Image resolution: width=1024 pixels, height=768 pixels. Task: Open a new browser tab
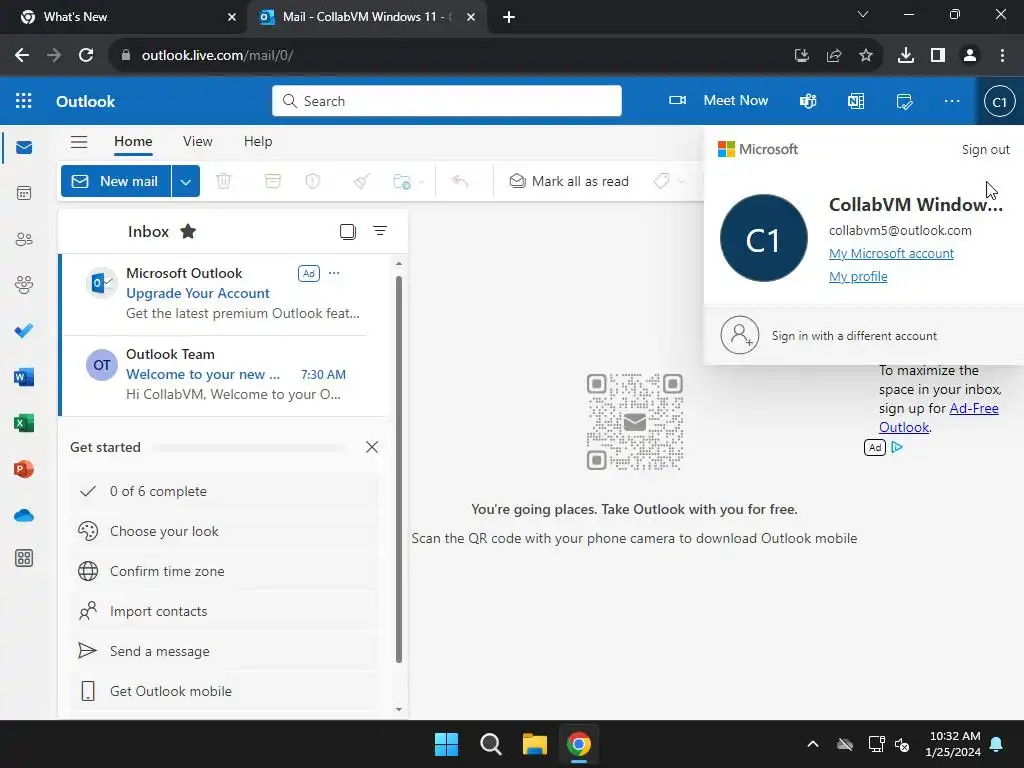coord(509,17)
